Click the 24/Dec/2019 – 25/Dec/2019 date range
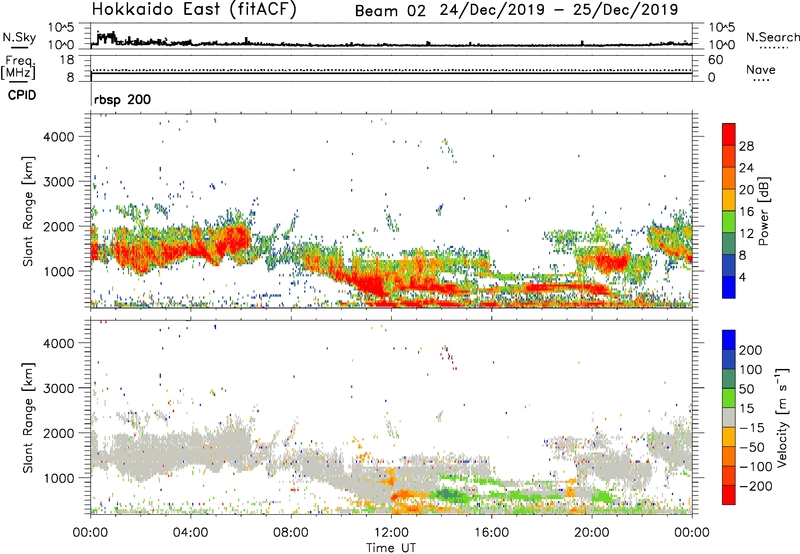This screenshot has height=554, width=800. [559, 10]
